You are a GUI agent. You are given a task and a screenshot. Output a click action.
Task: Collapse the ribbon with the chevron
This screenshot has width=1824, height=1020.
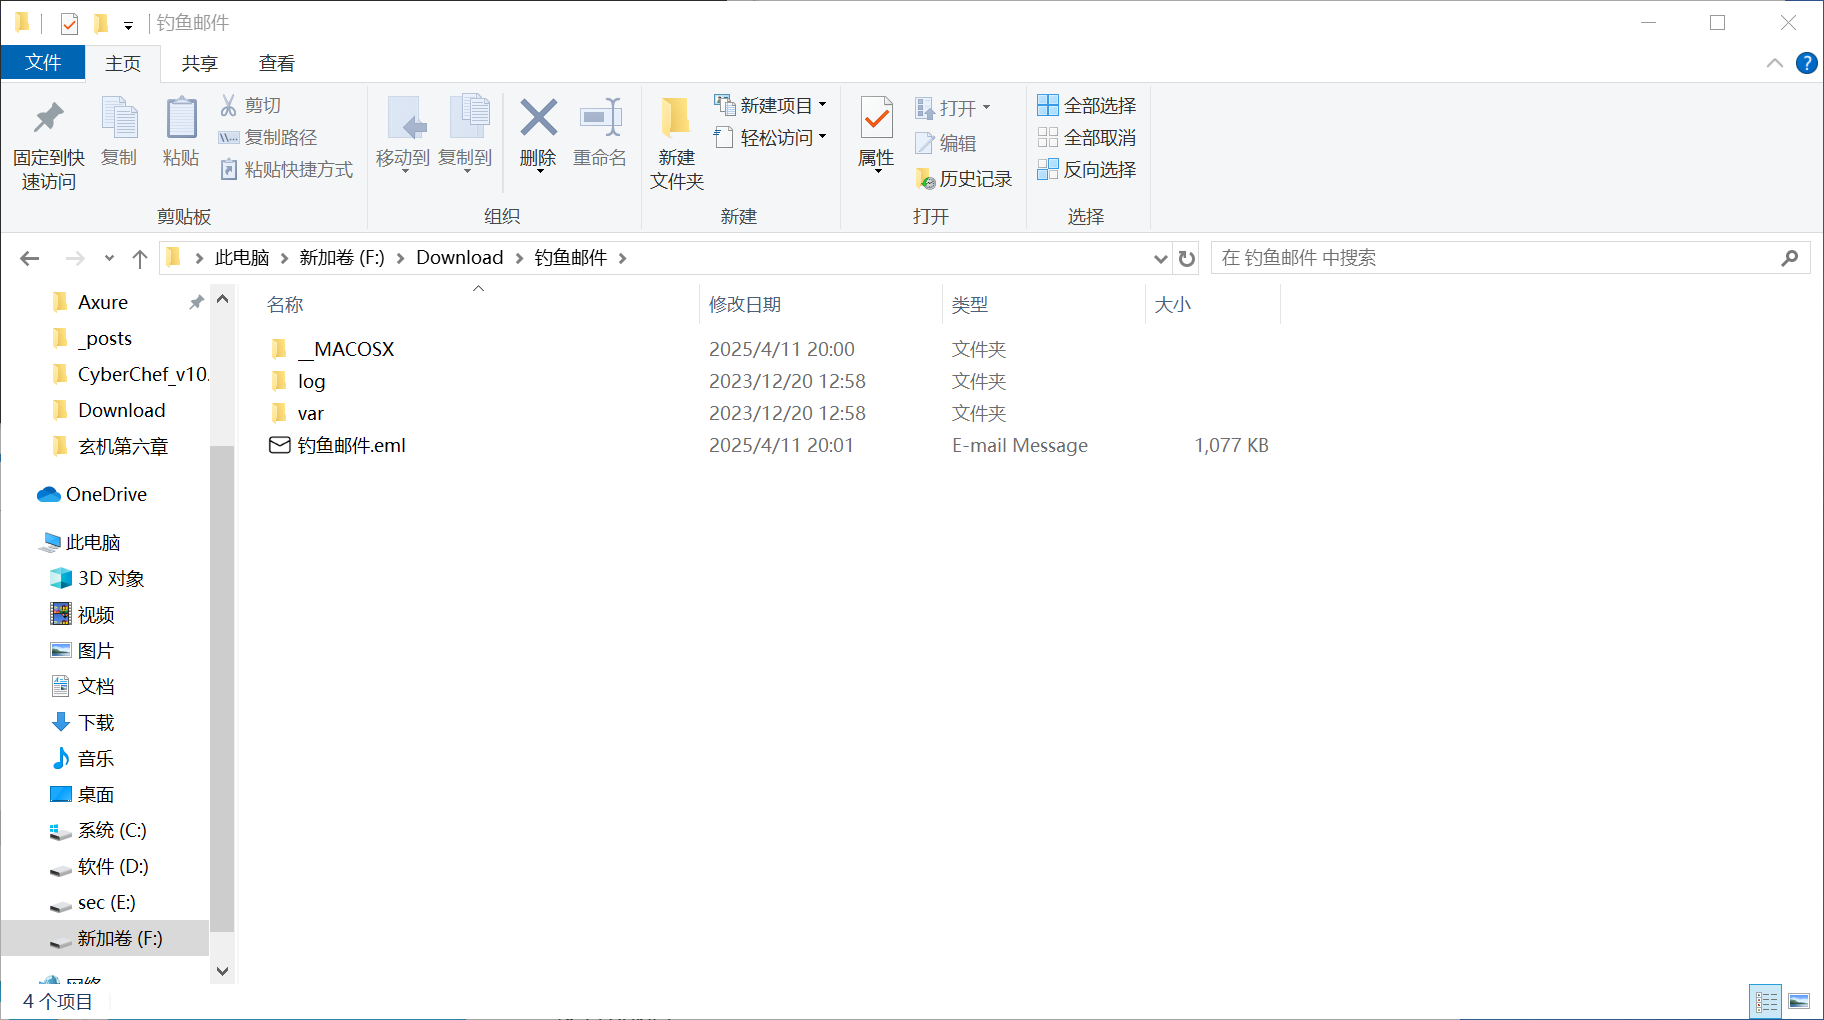click(x=1775, y=63)
